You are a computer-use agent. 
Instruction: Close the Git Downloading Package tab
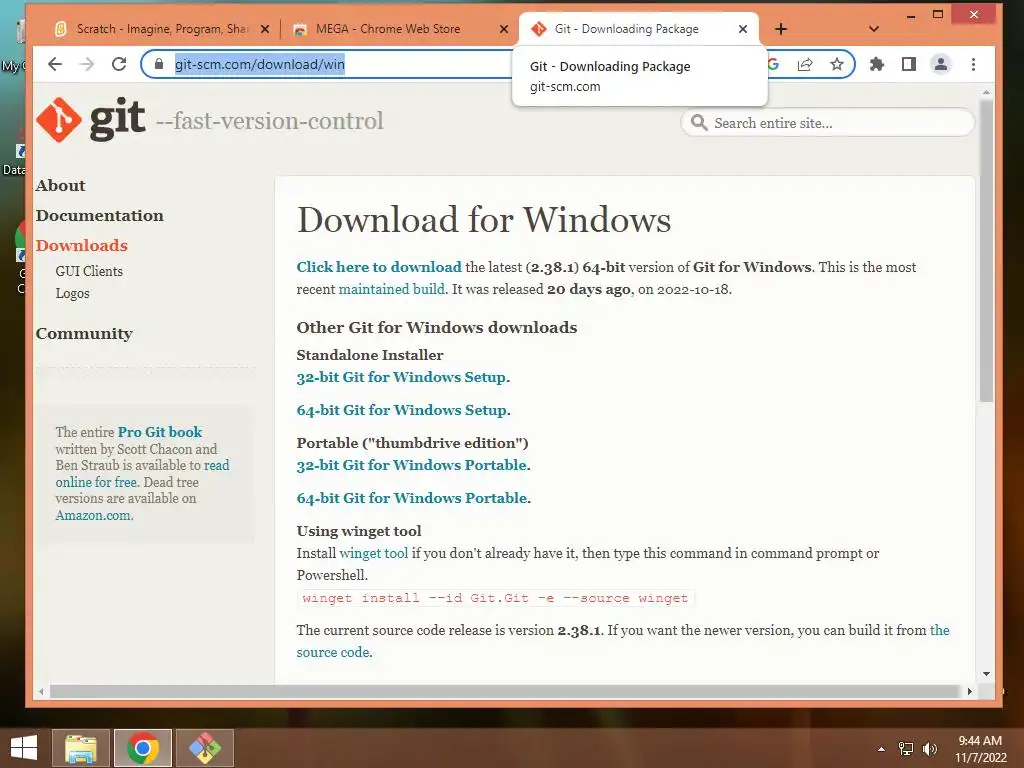pyautogui.click(x=743, y=29)
